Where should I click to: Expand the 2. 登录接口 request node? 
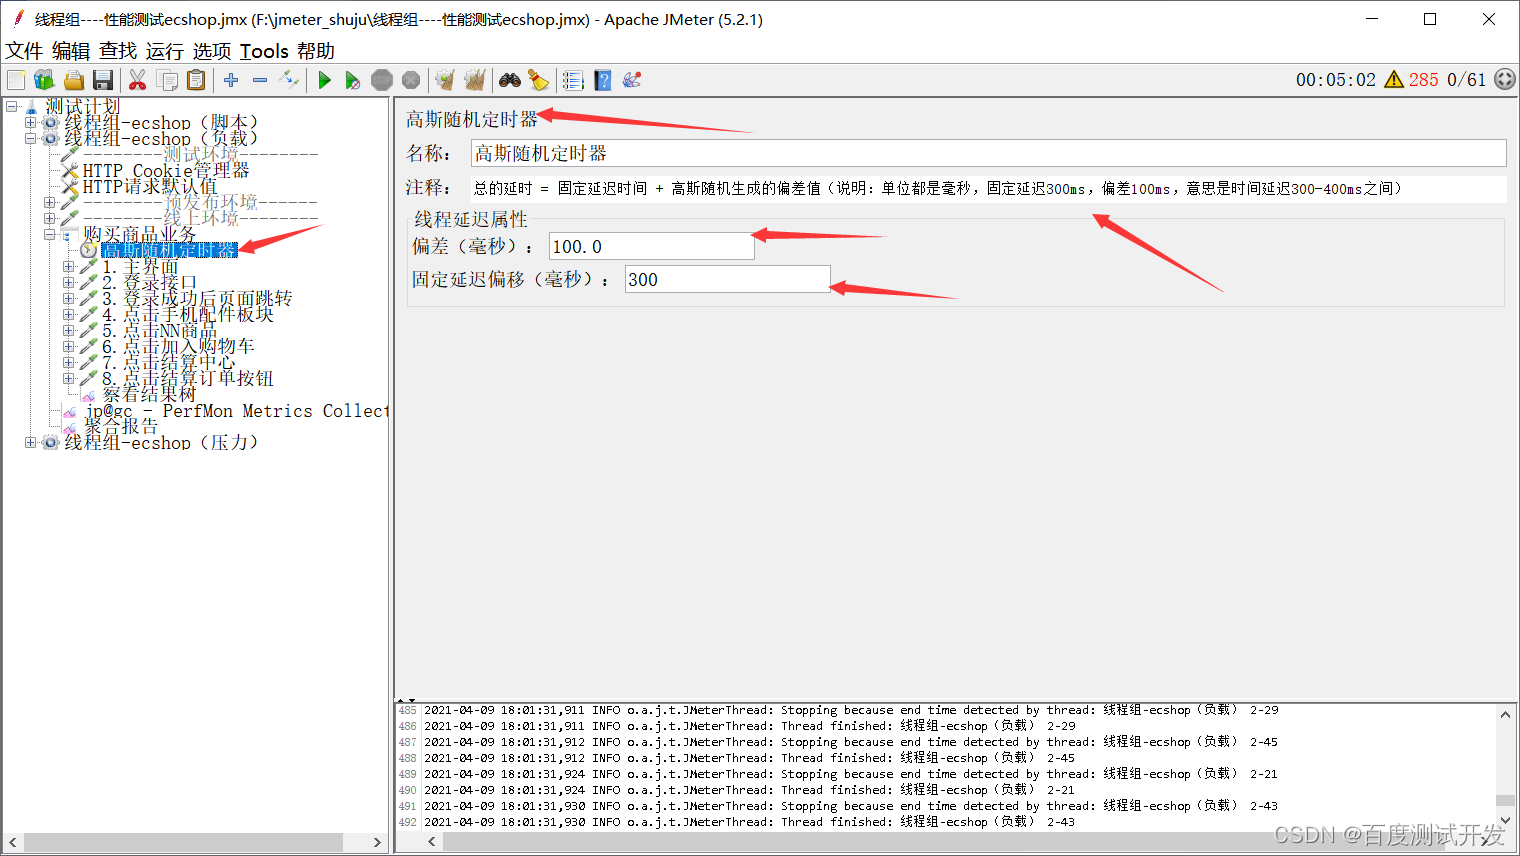coord(68,282)
